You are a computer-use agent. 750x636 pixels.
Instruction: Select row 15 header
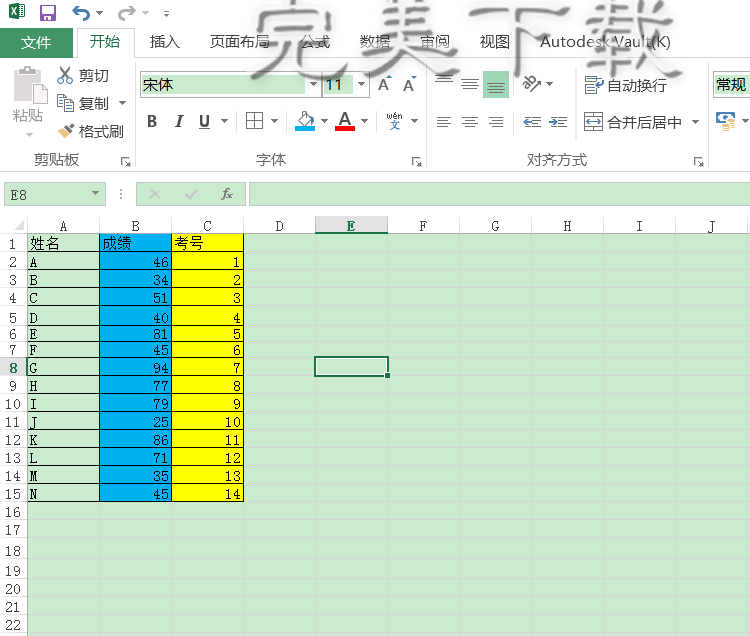point(13,494)
